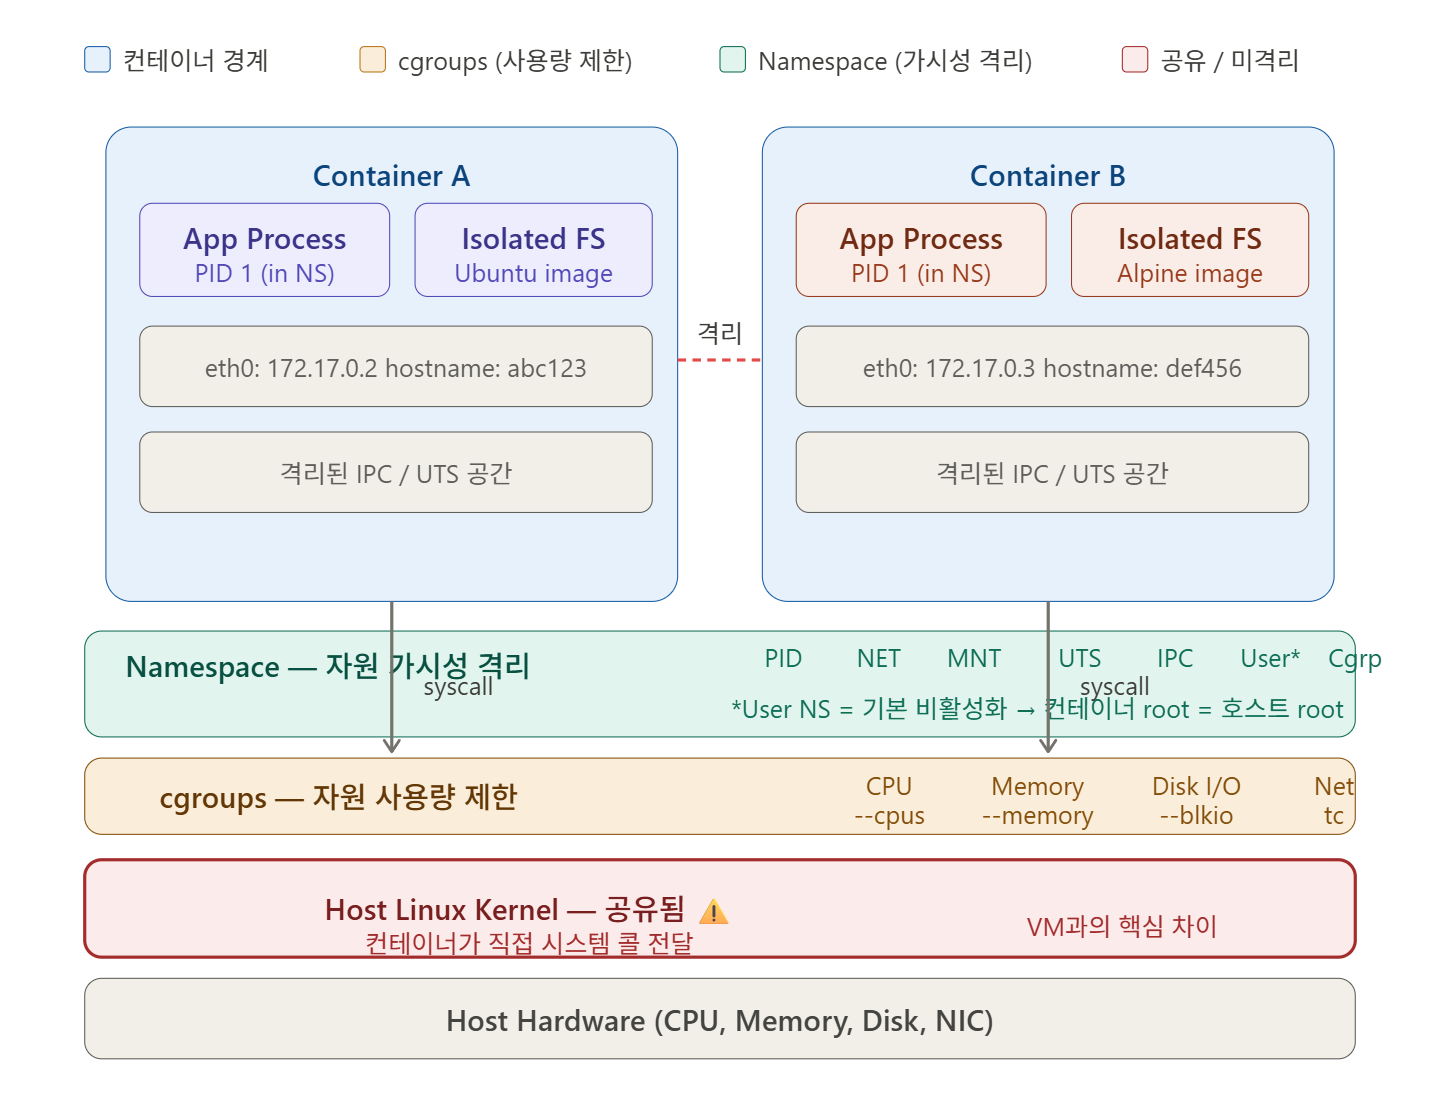Image resolution: width=1440 pixels, height=1102 pixels.
Task: Click the eth0: 172.17.0.2 hostname abc123 box
Action: (x=396, y=366)
